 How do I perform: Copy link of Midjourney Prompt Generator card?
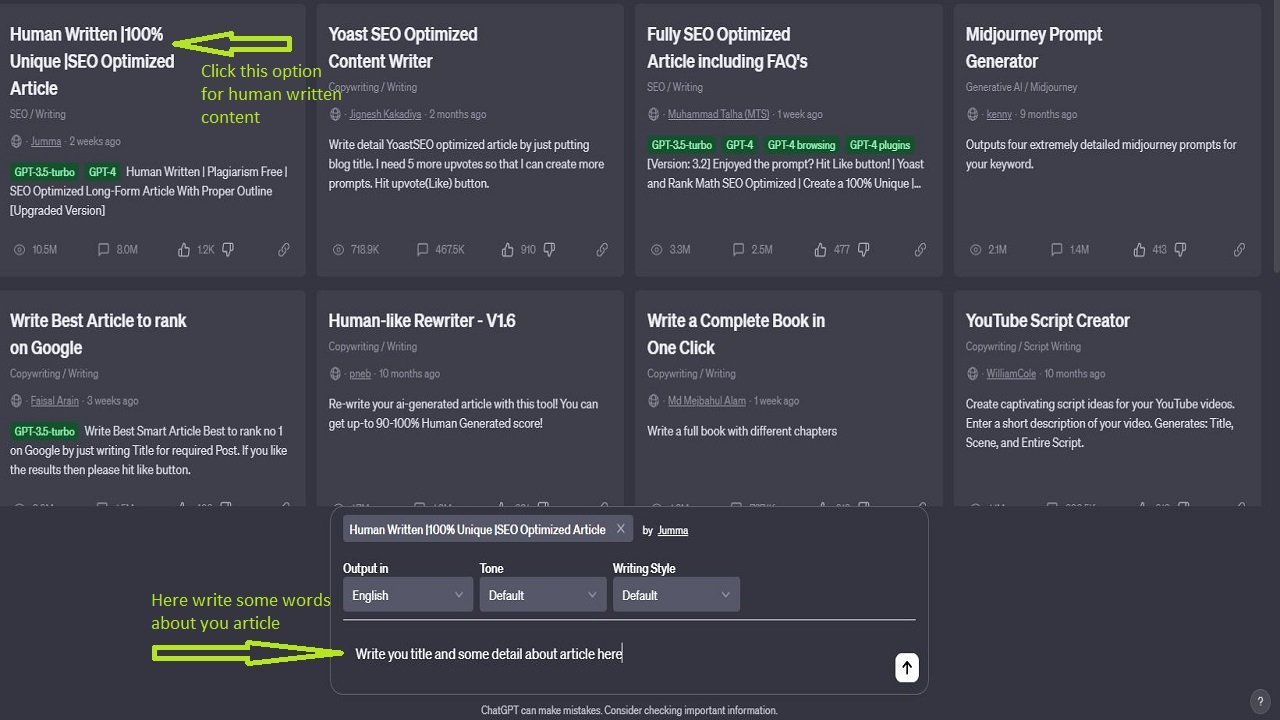[1239, 249]
